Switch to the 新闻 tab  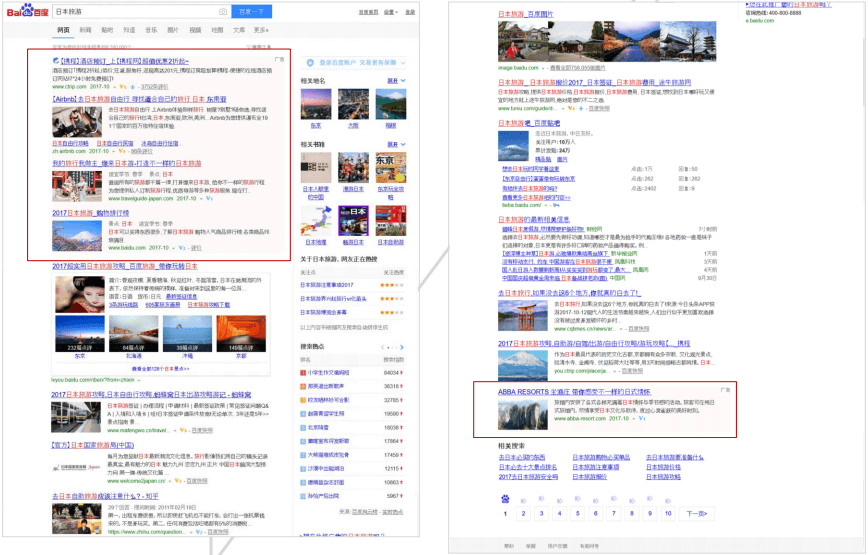tap(85, 30)
